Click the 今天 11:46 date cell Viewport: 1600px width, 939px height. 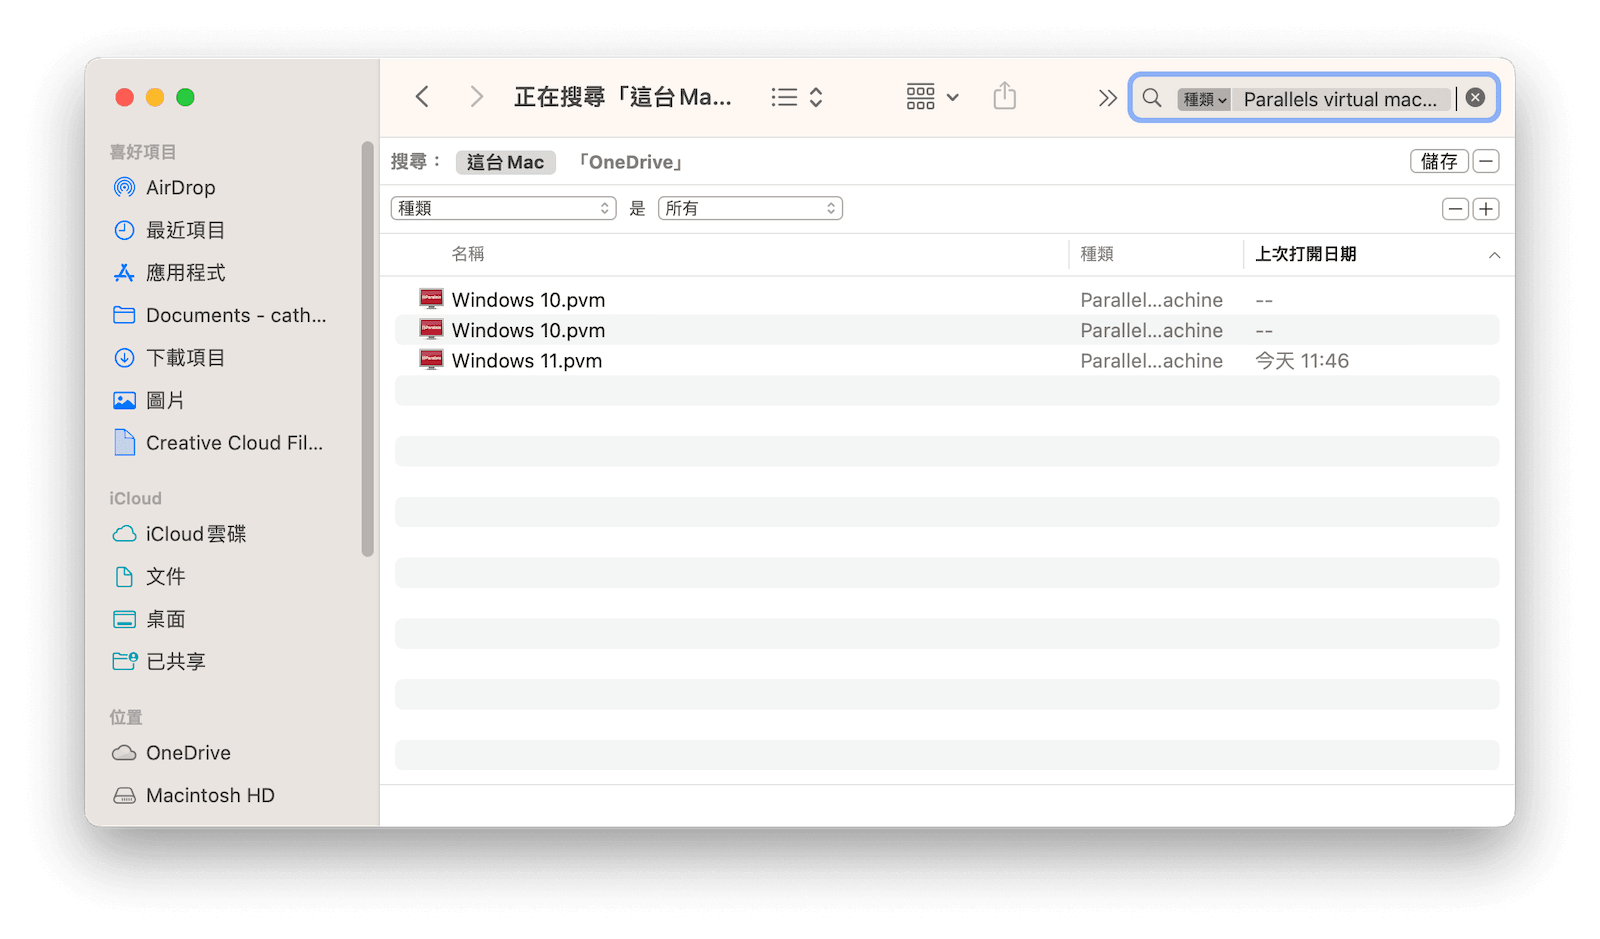(x=1302, y=361)
